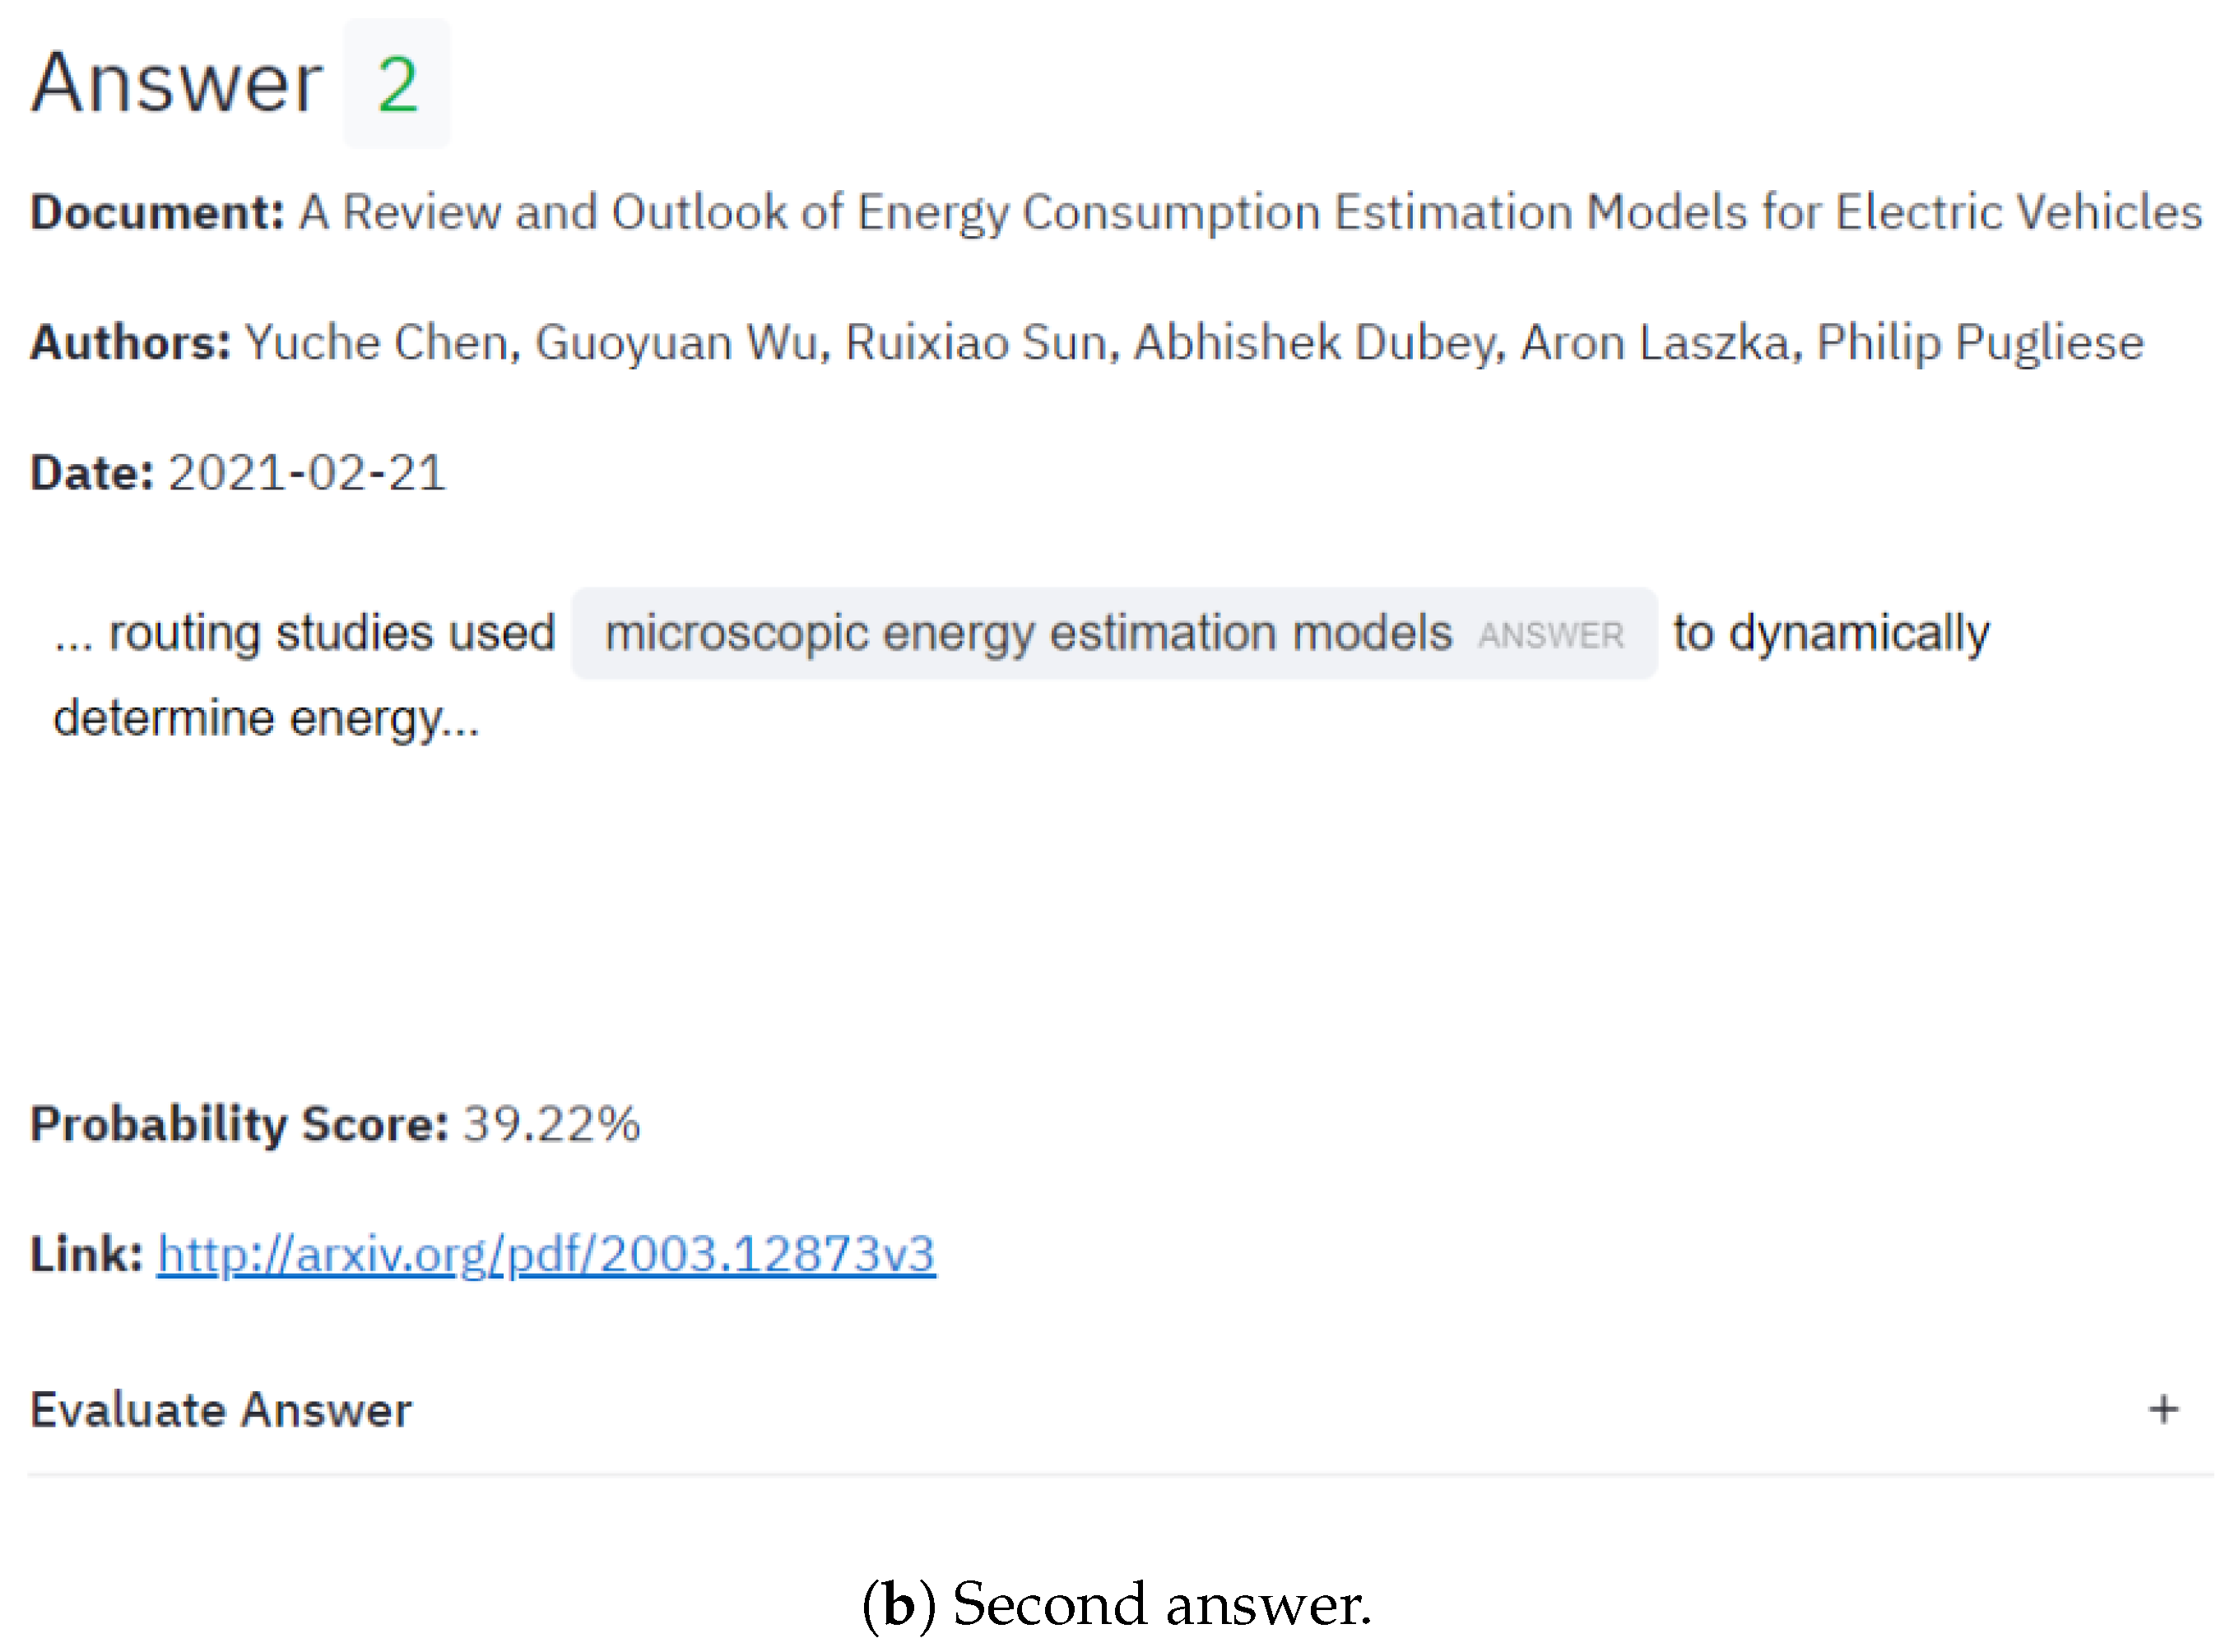Click the plus icon beside Evaluate Answer

coord(2163,1410)
